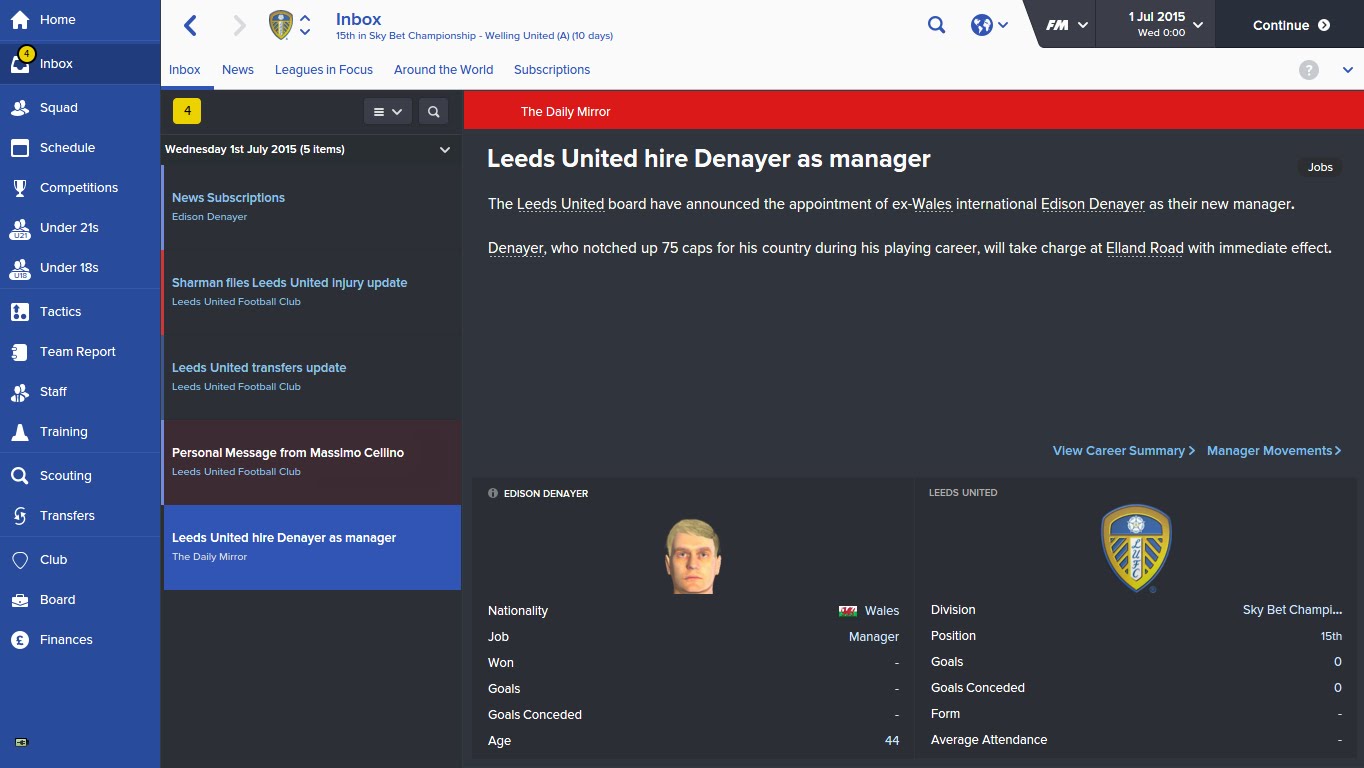Select Personal Message from Massimo Cellino
This screenshot has height=768, width=1364.
312,462
